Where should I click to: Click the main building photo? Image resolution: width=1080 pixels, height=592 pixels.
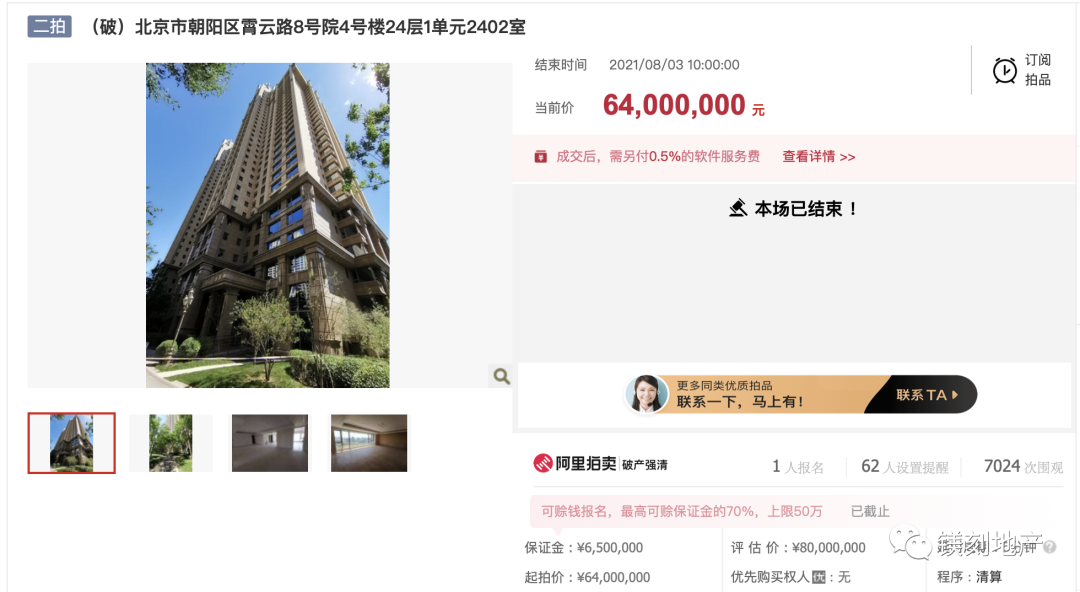[x=268, y=225]
